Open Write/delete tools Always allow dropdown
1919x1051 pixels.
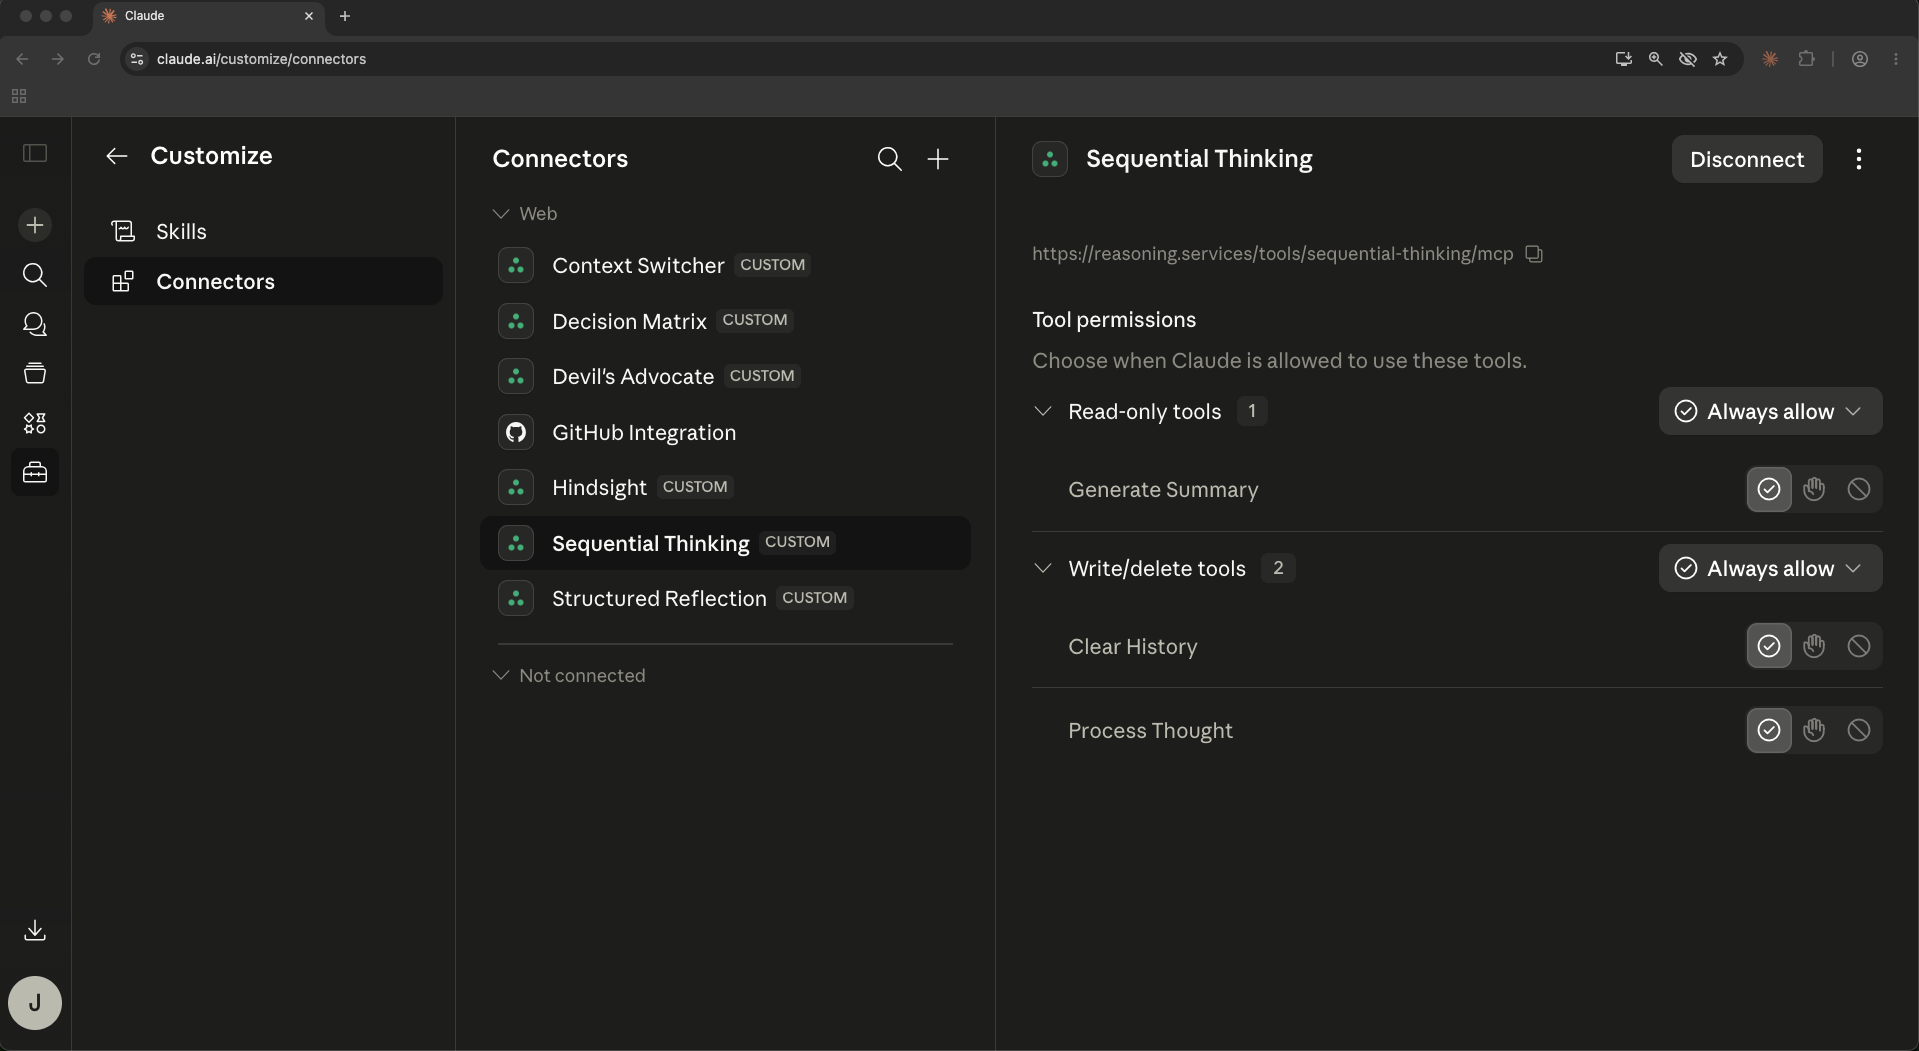pyautogui.click(x=1770, y=568)
